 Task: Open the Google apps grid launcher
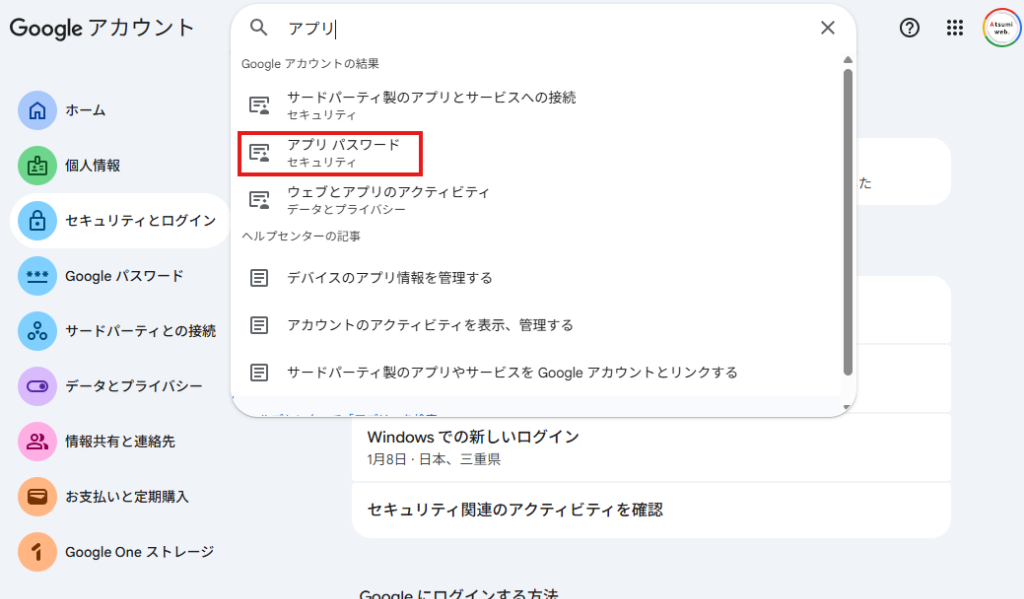click(955, 28)
